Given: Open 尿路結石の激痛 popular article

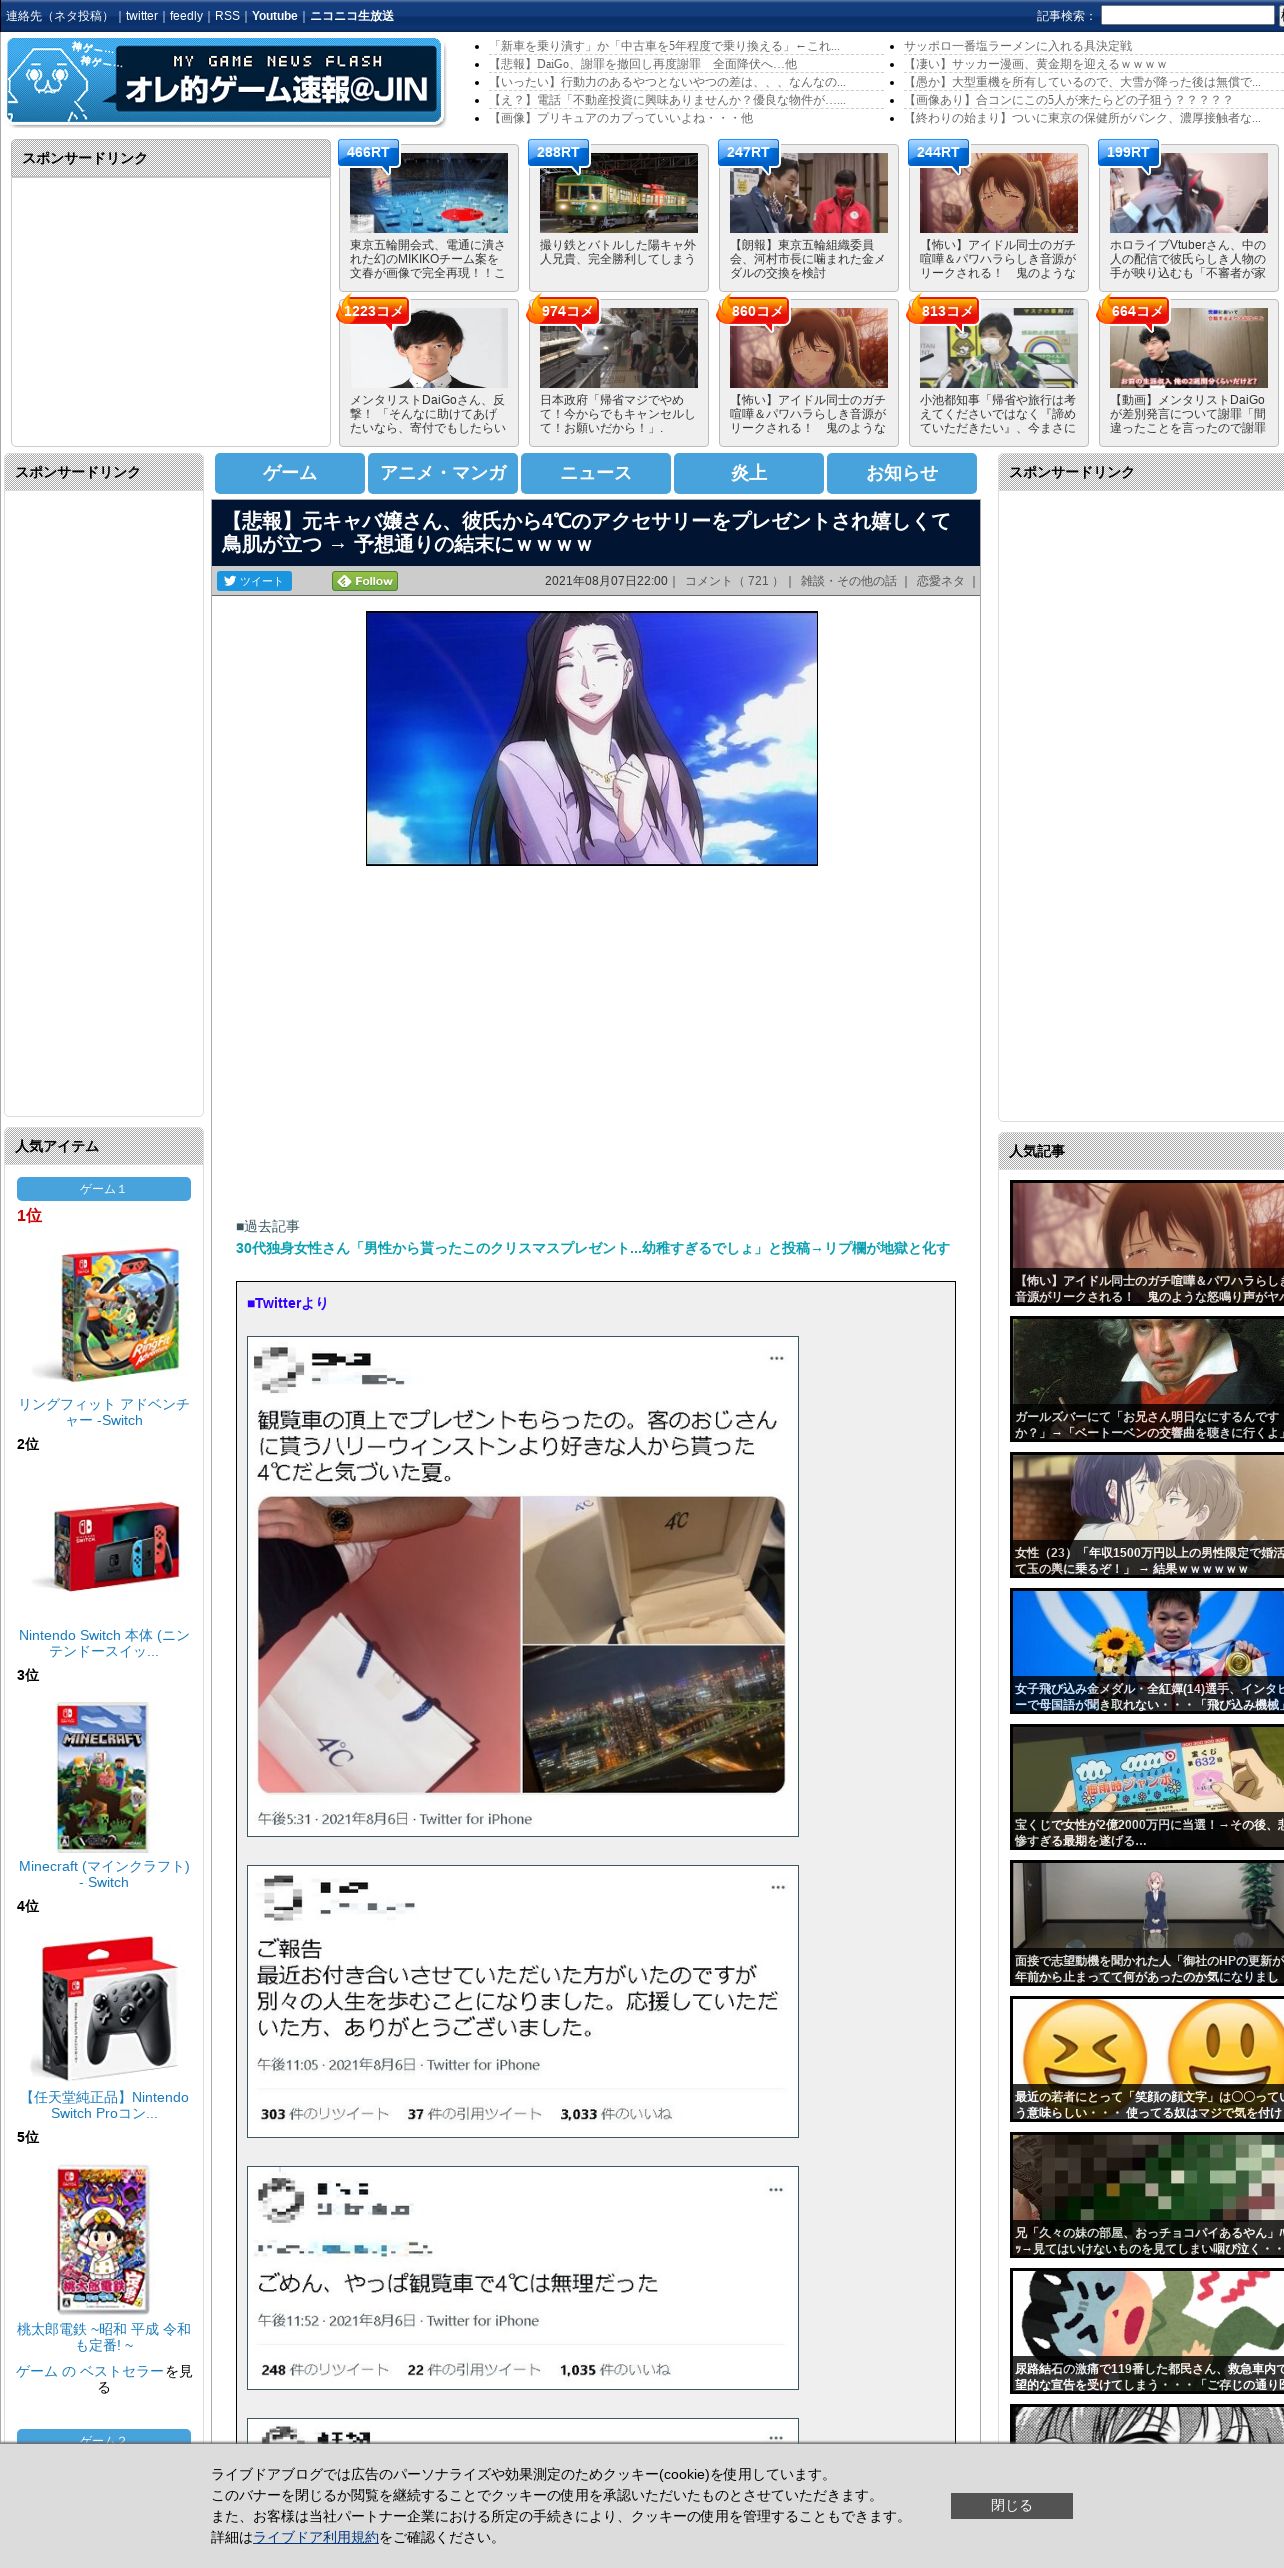Looking at the screenshot, I should pos(1147,2331).
